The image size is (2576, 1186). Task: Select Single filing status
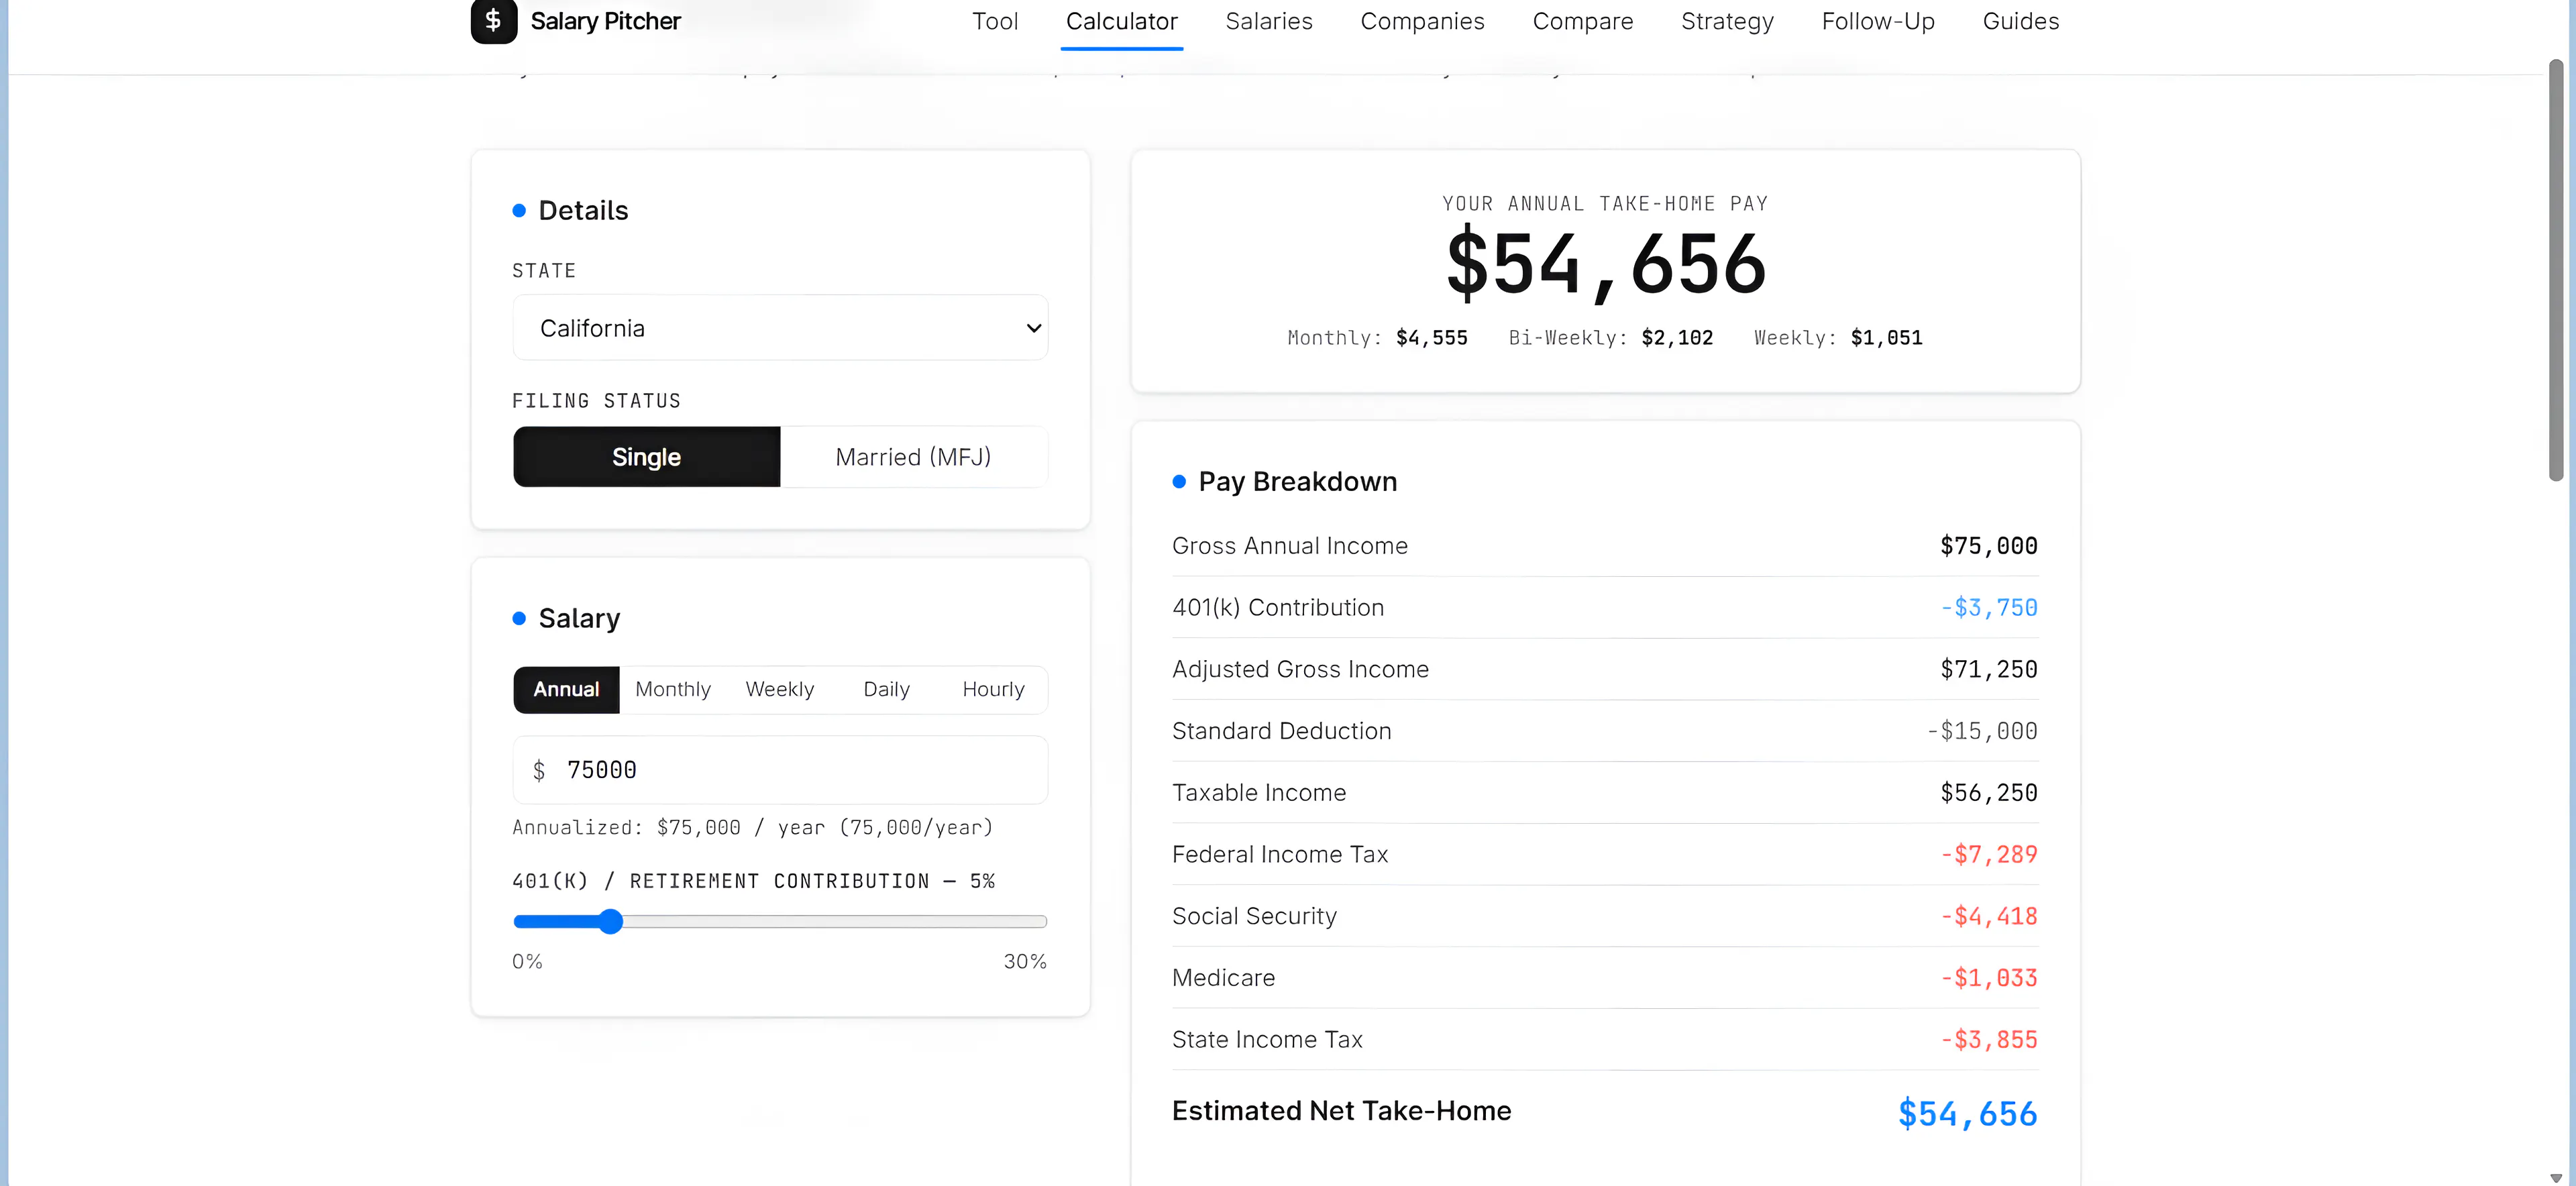coord(646,457)
